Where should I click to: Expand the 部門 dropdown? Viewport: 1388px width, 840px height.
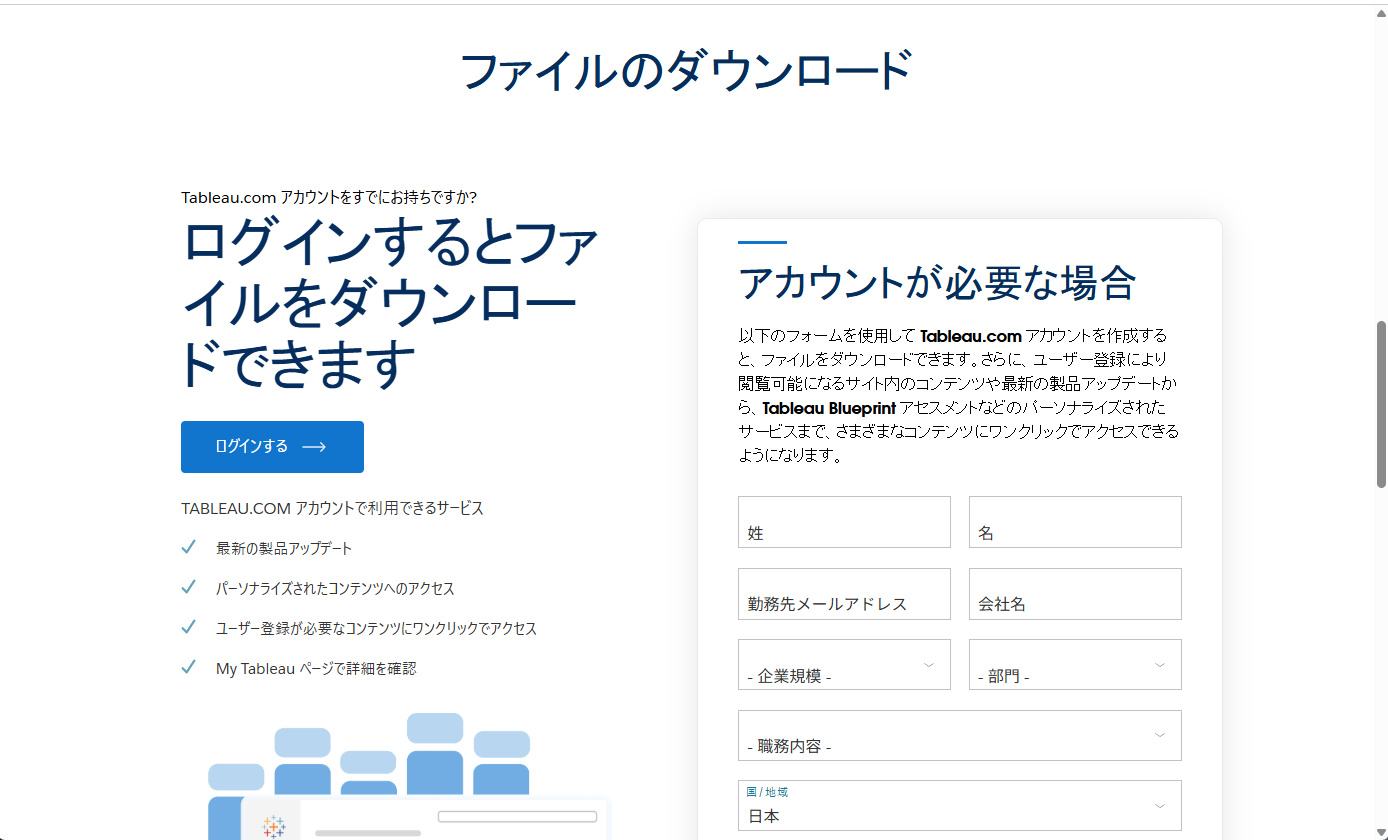coord(1075,665)
